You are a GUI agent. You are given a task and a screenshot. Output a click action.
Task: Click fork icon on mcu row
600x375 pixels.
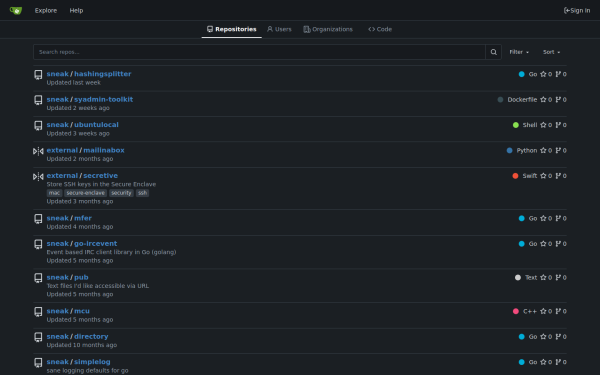(x=558, y=311)
